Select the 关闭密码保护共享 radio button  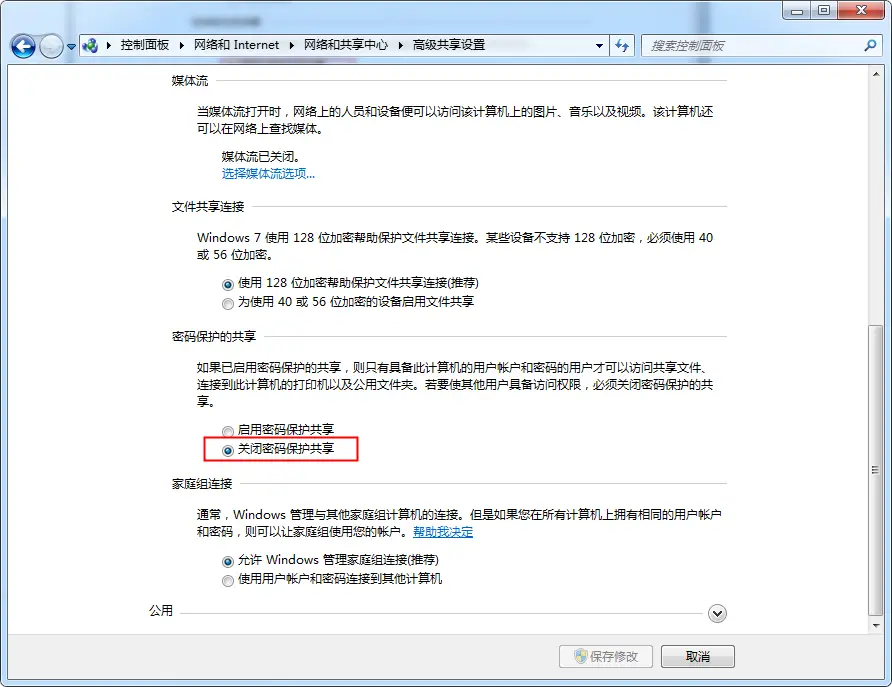coord(228,450)
